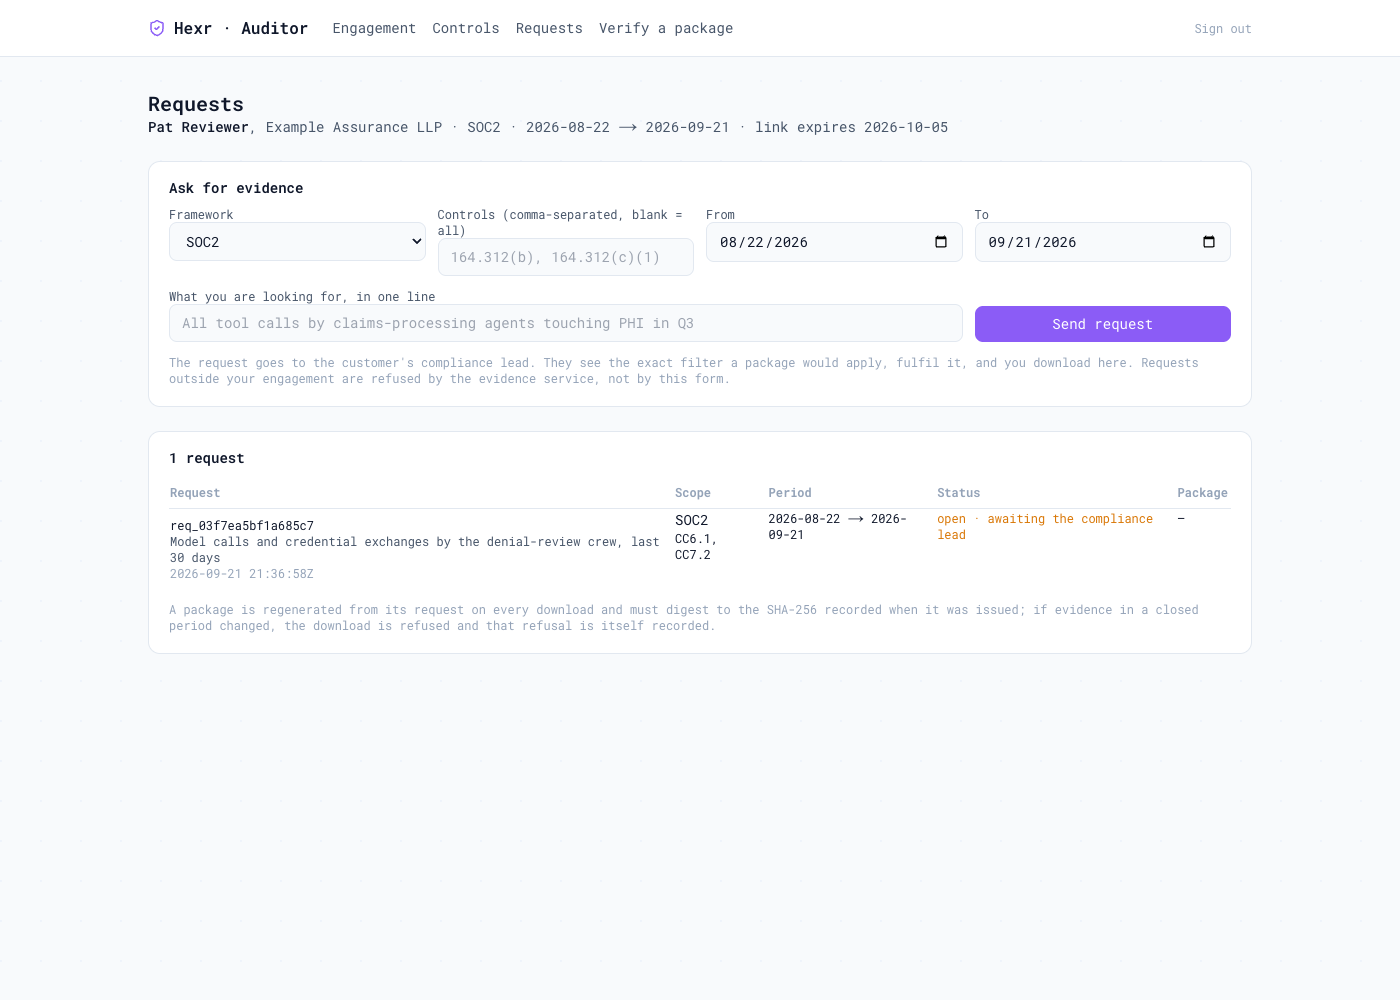Click status 'open · awaiting the compliance lead'
The width and height of the screenshot is (1400, 1000).
coord(1045,527)
